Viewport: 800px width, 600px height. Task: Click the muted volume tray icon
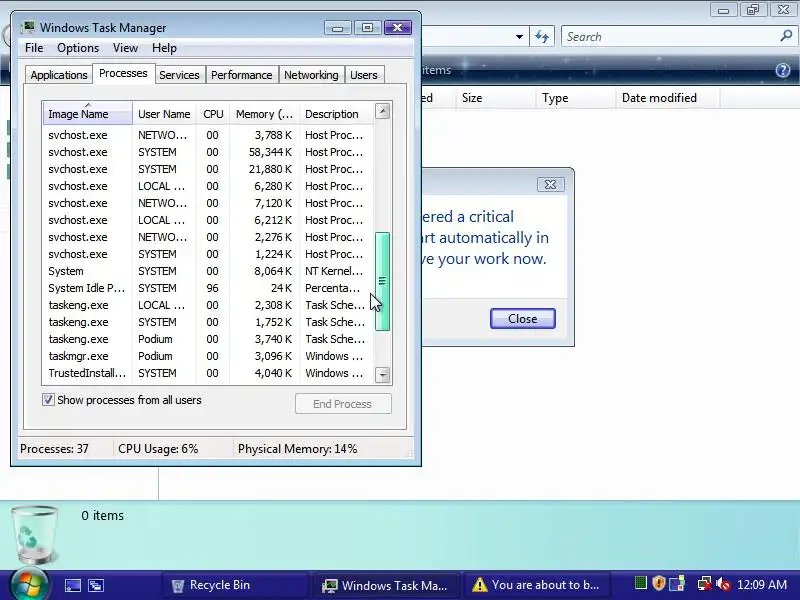coord(723,584)
